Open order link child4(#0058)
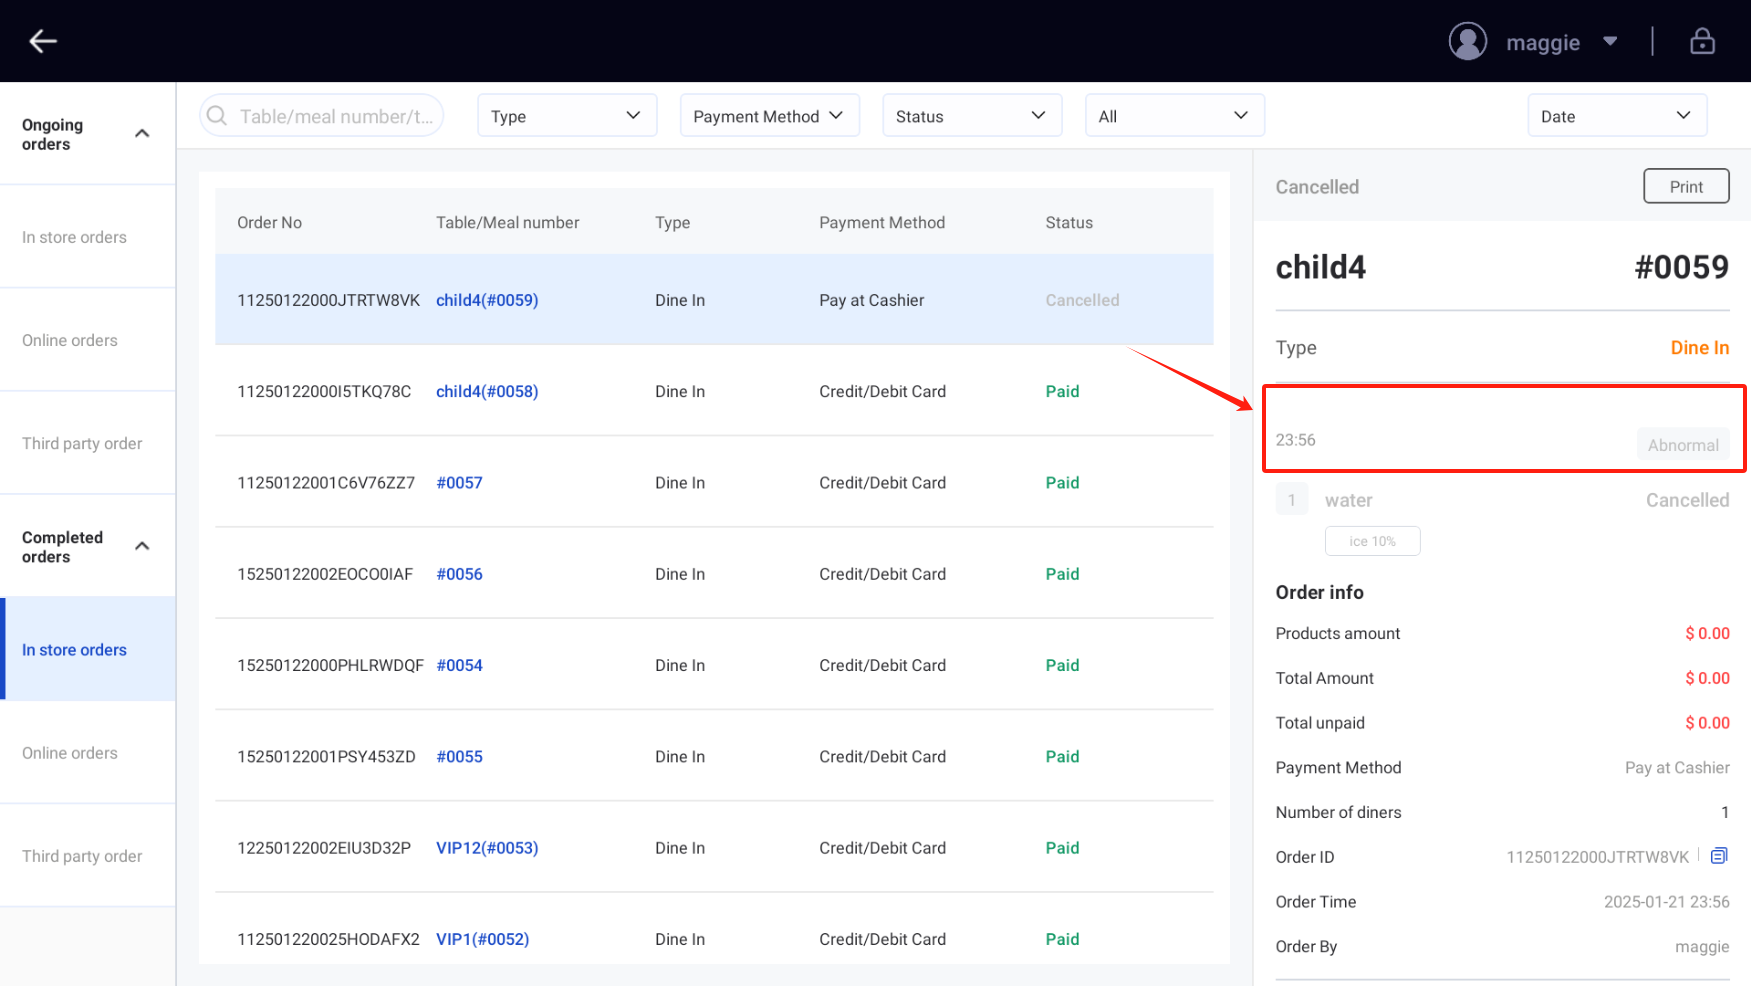Screen dimensions: 1751x986 487,391
